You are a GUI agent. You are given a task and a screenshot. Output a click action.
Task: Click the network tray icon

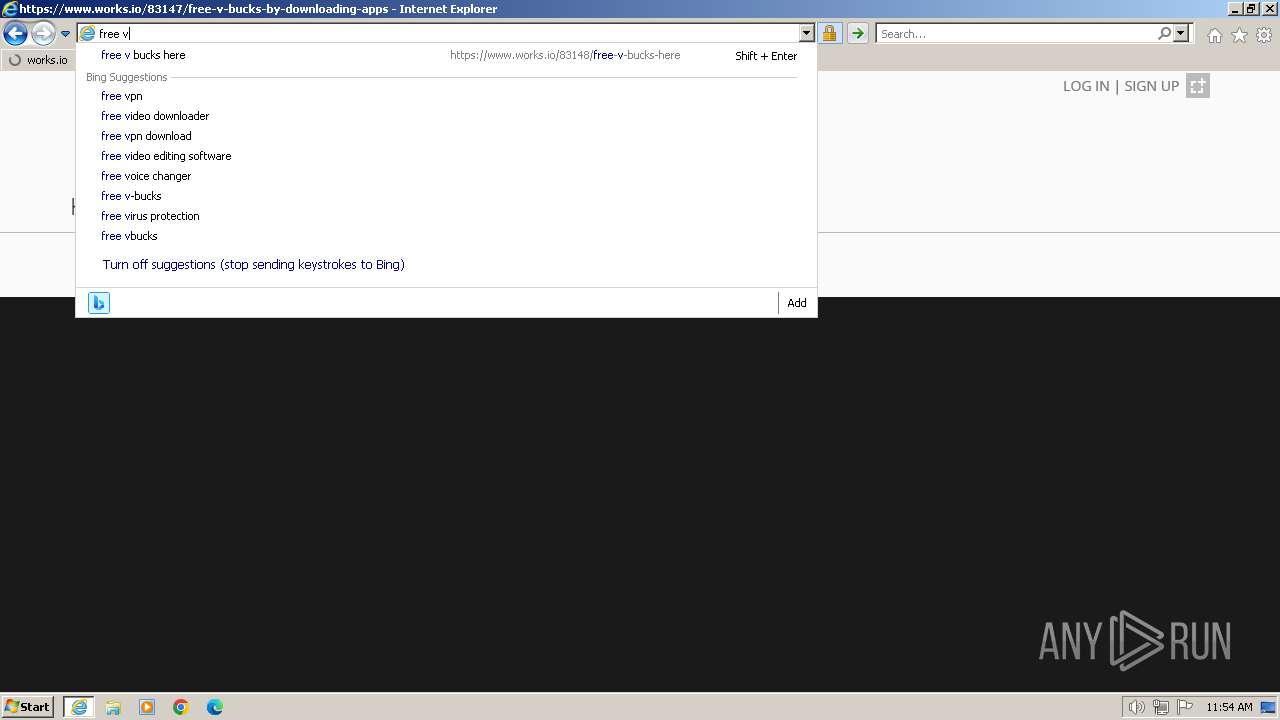(1161, 707)
